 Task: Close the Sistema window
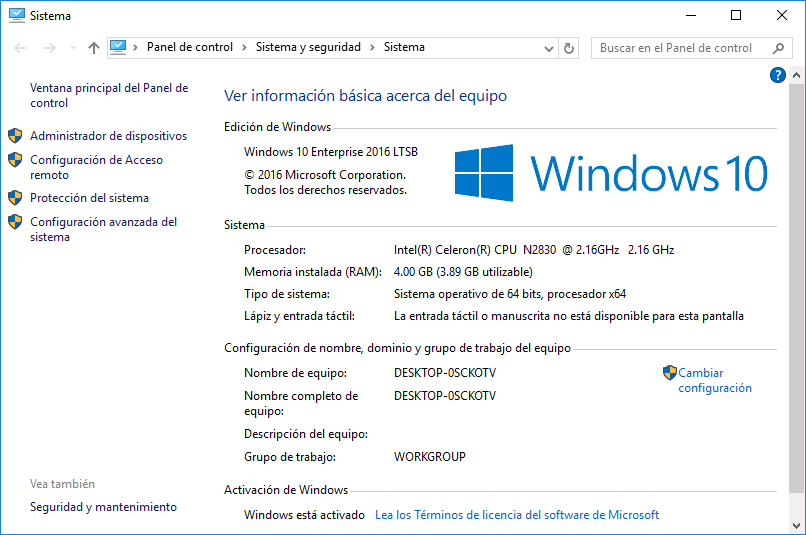pos(782,15)
